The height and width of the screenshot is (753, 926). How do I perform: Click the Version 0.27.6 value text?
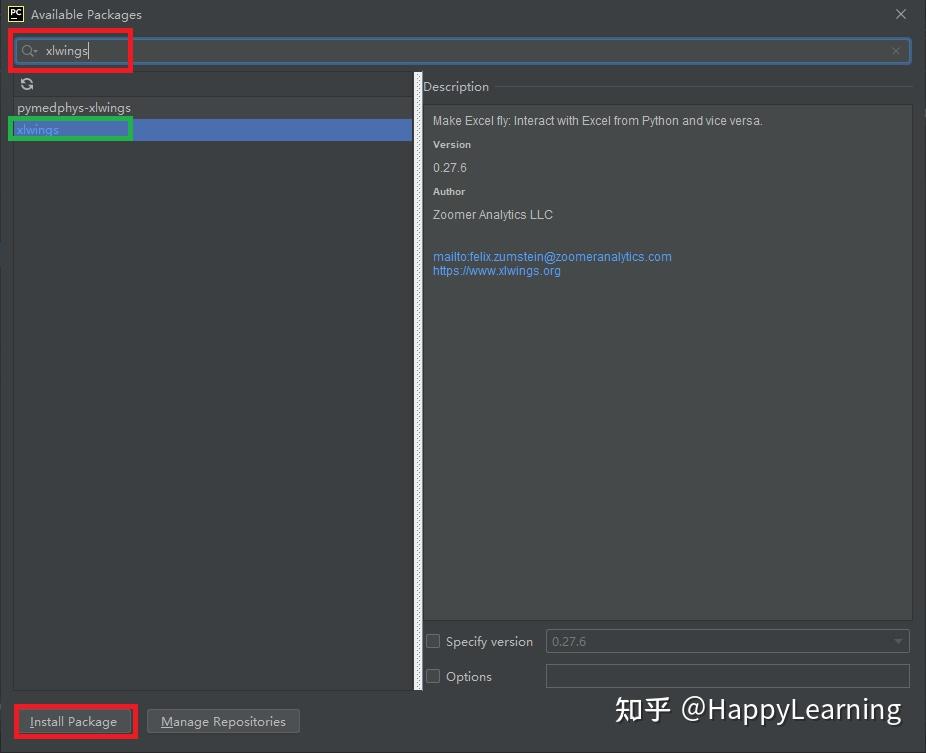449,168
